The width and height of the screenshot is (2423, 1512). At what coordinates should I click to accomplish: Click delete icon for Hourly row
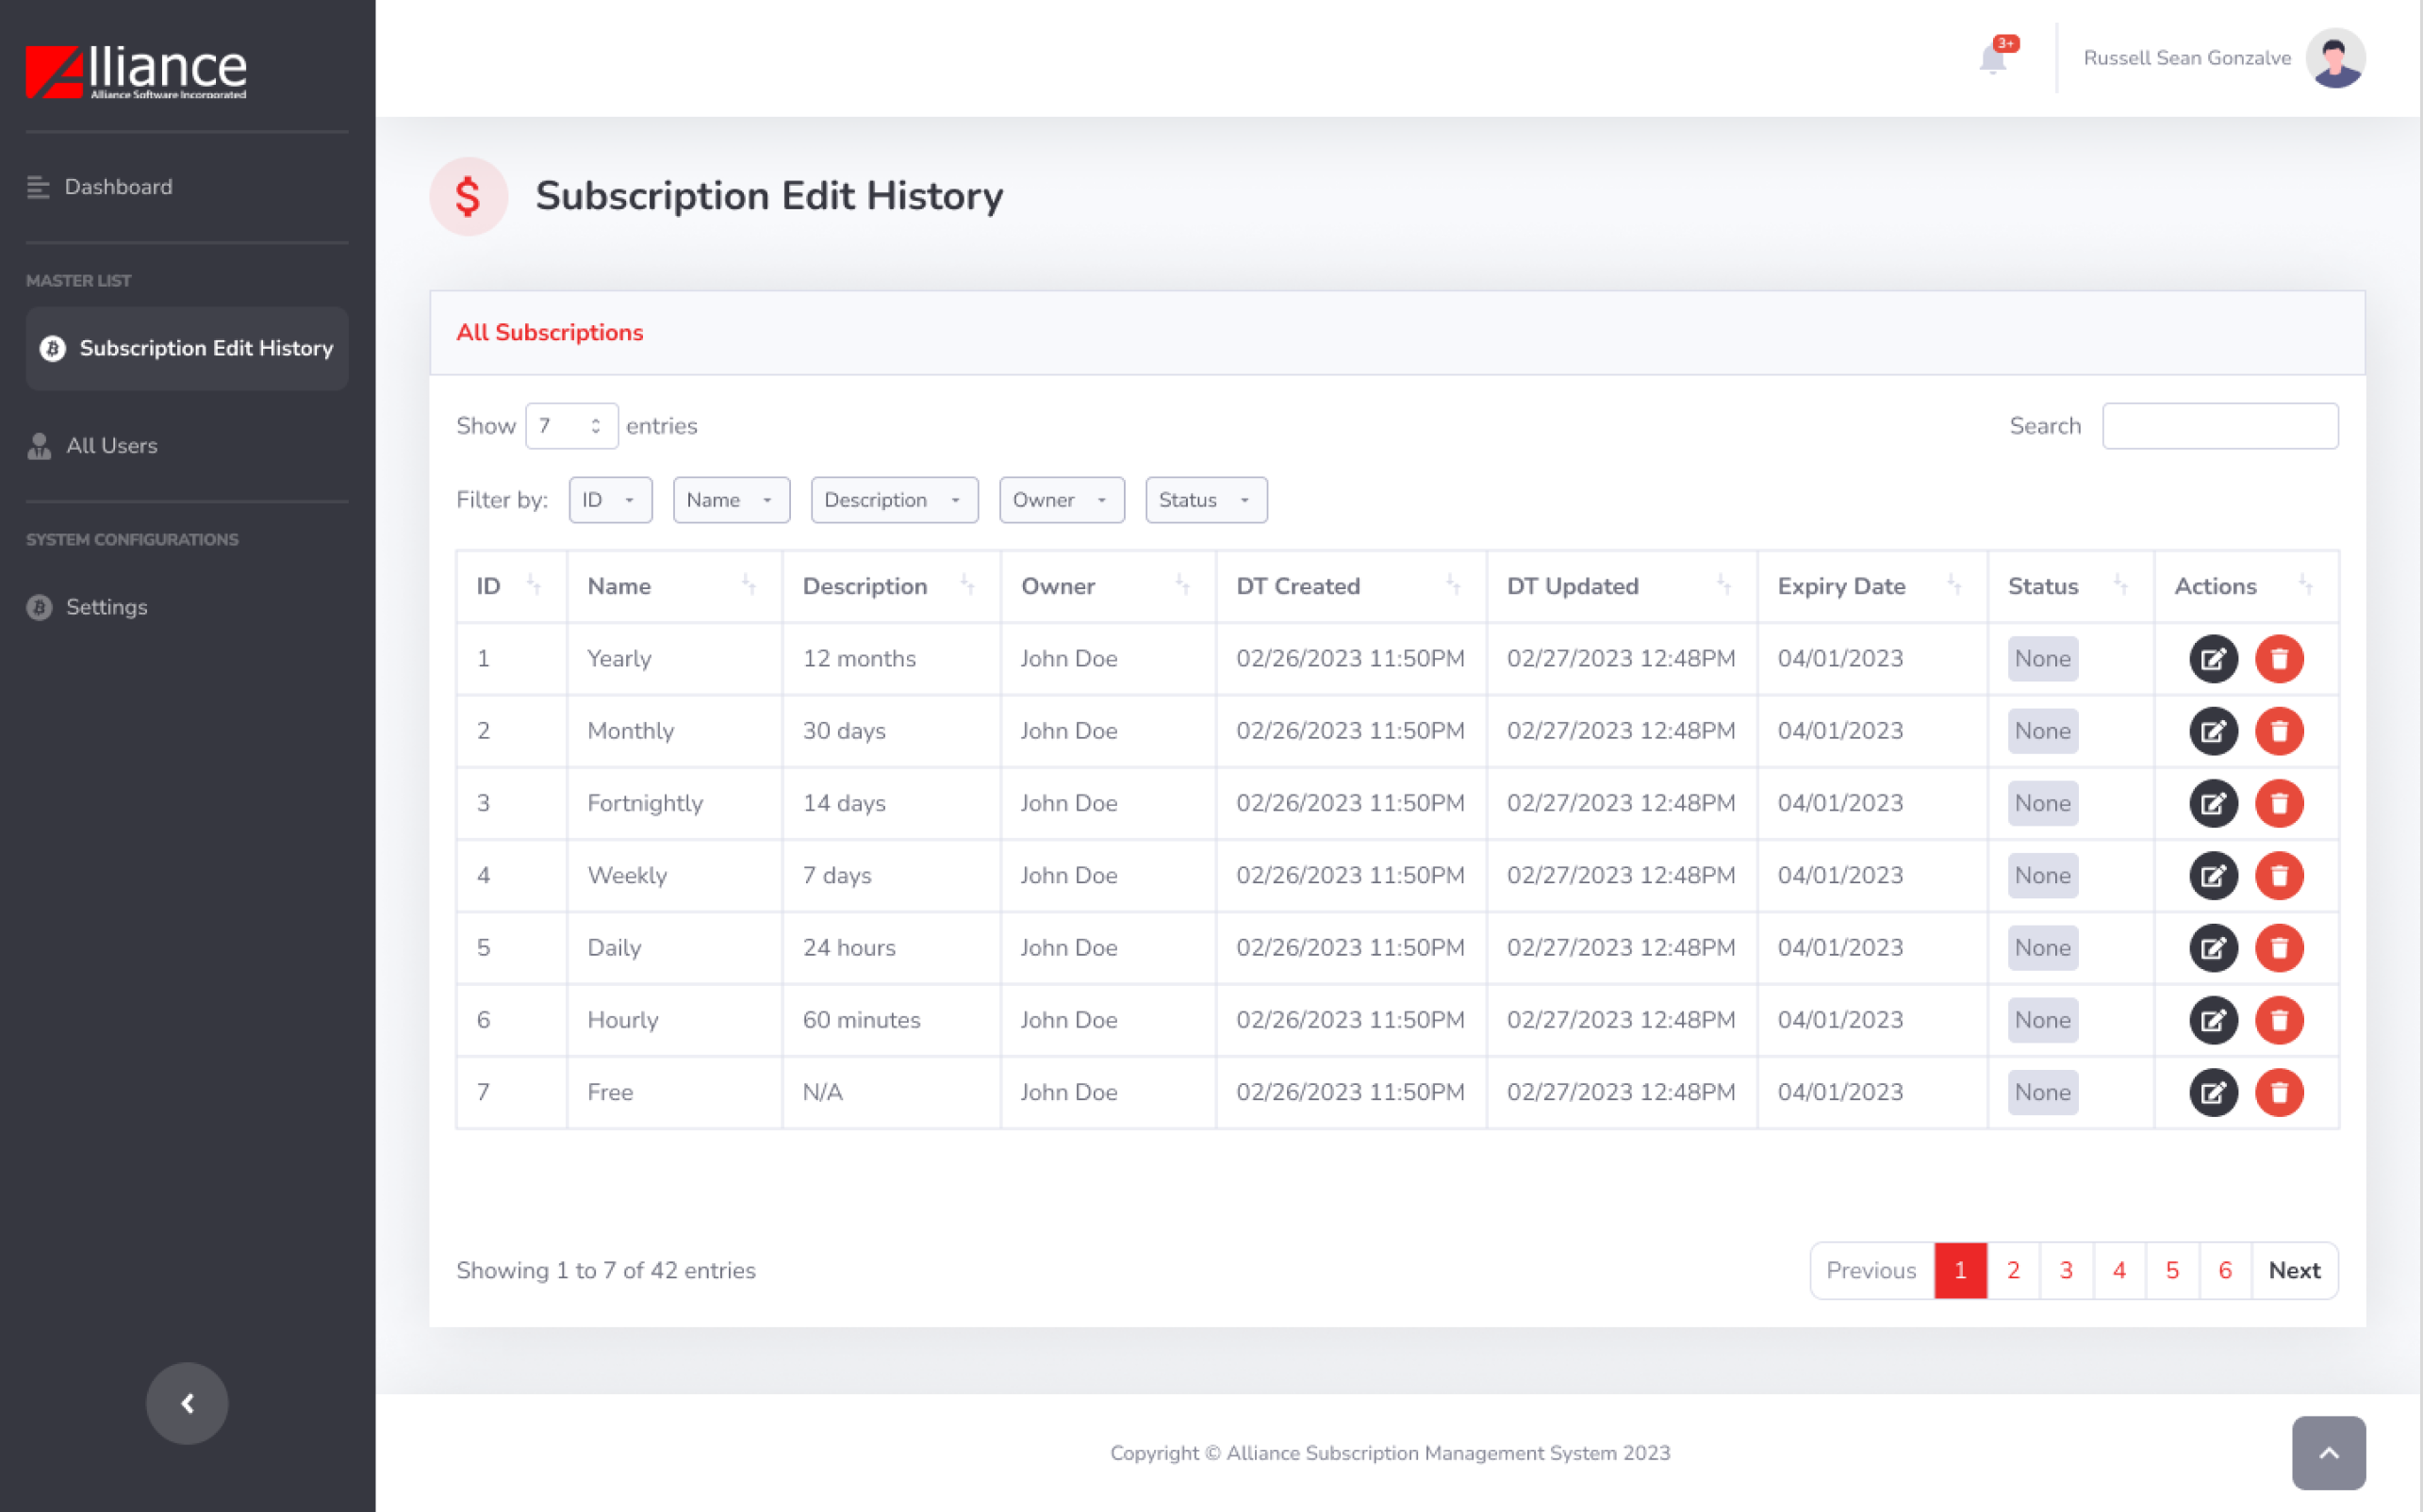pos(2278,1020)
